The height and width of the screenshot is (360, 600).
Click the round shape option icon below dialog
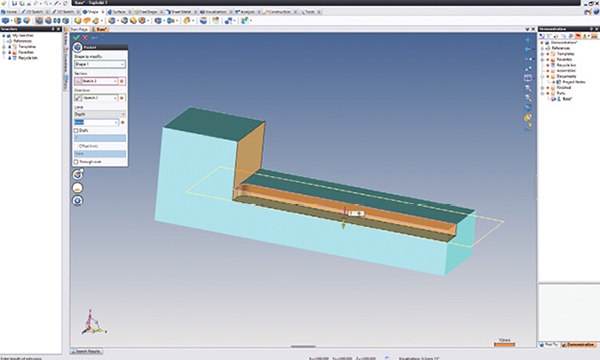(x=78, y=174)
